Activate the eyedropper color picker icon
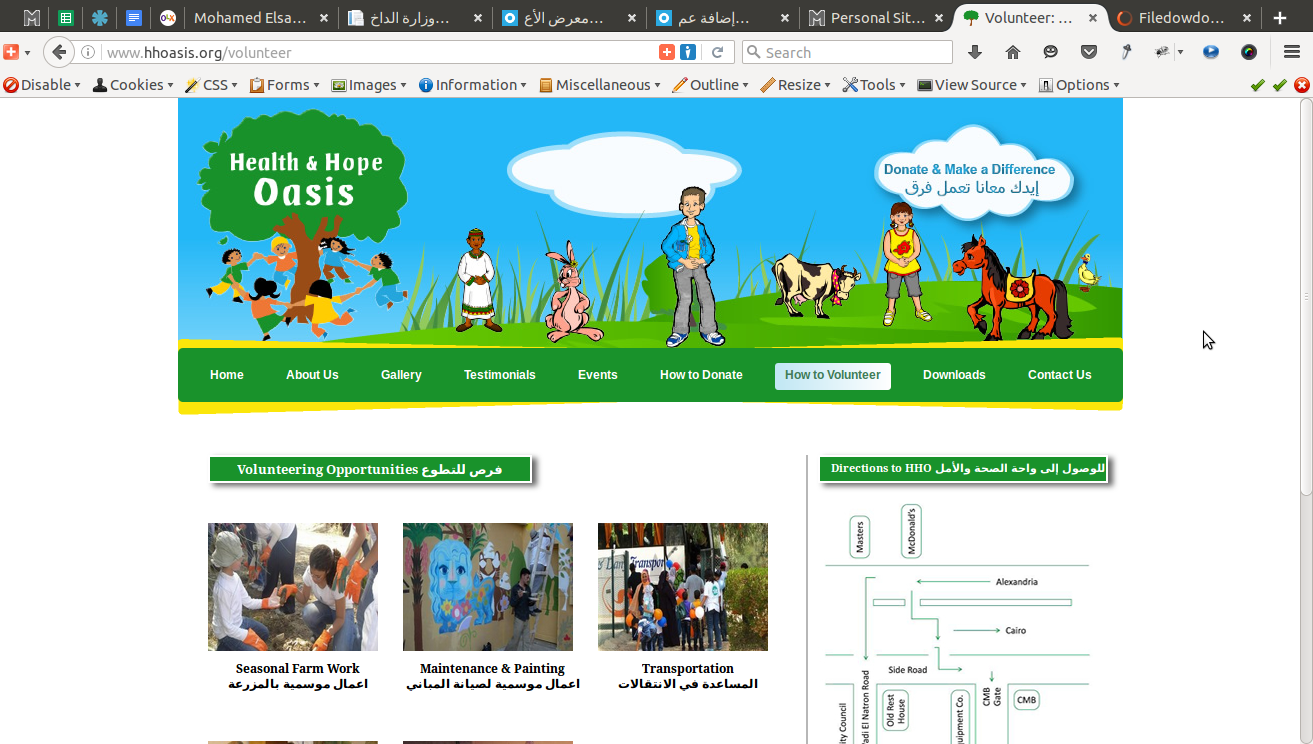The image size is (1313, 744). (x=1126, y=52)
